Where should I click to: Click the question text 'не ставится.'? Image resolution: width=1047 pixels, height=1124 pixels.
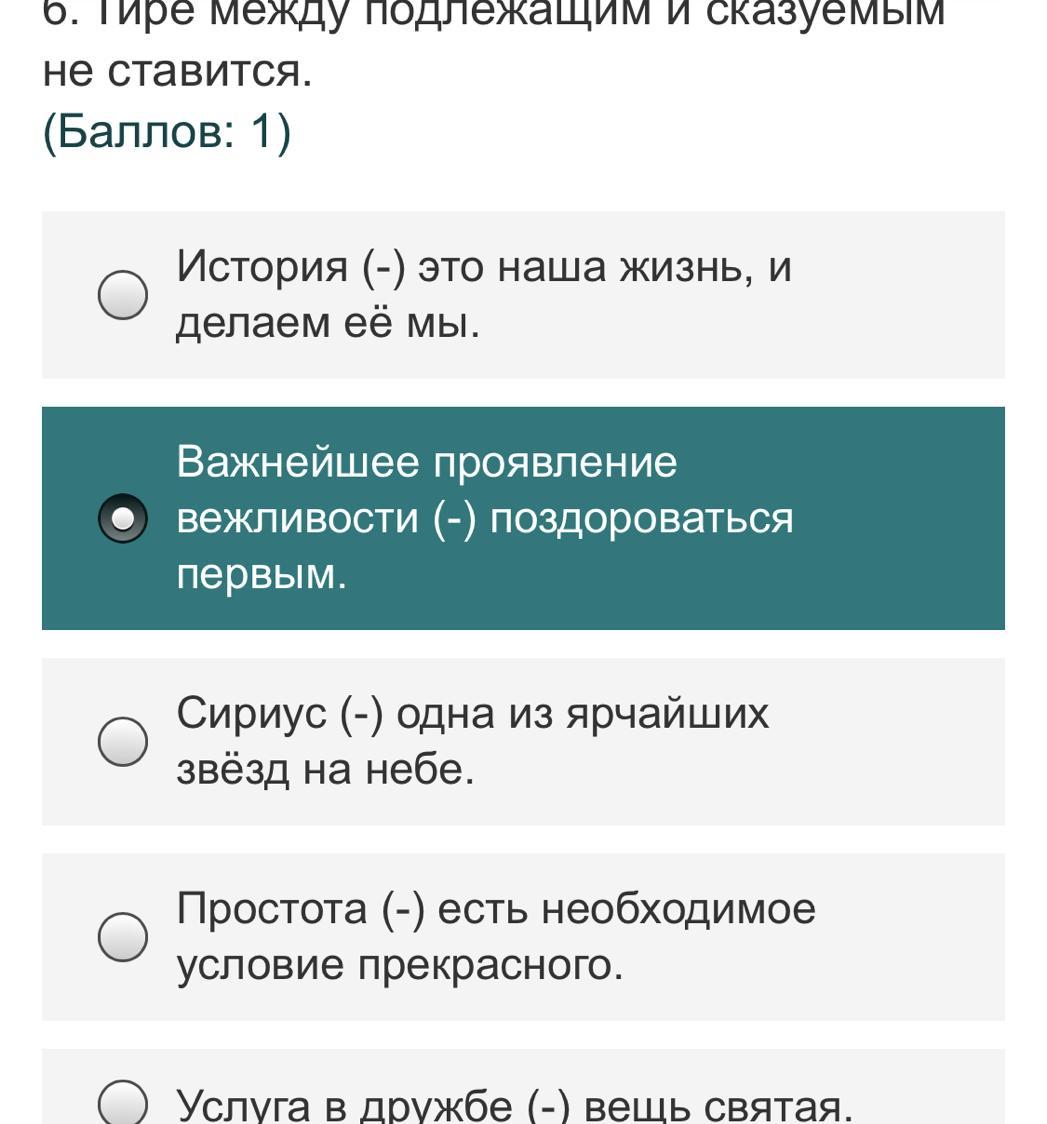click(178, 71)
